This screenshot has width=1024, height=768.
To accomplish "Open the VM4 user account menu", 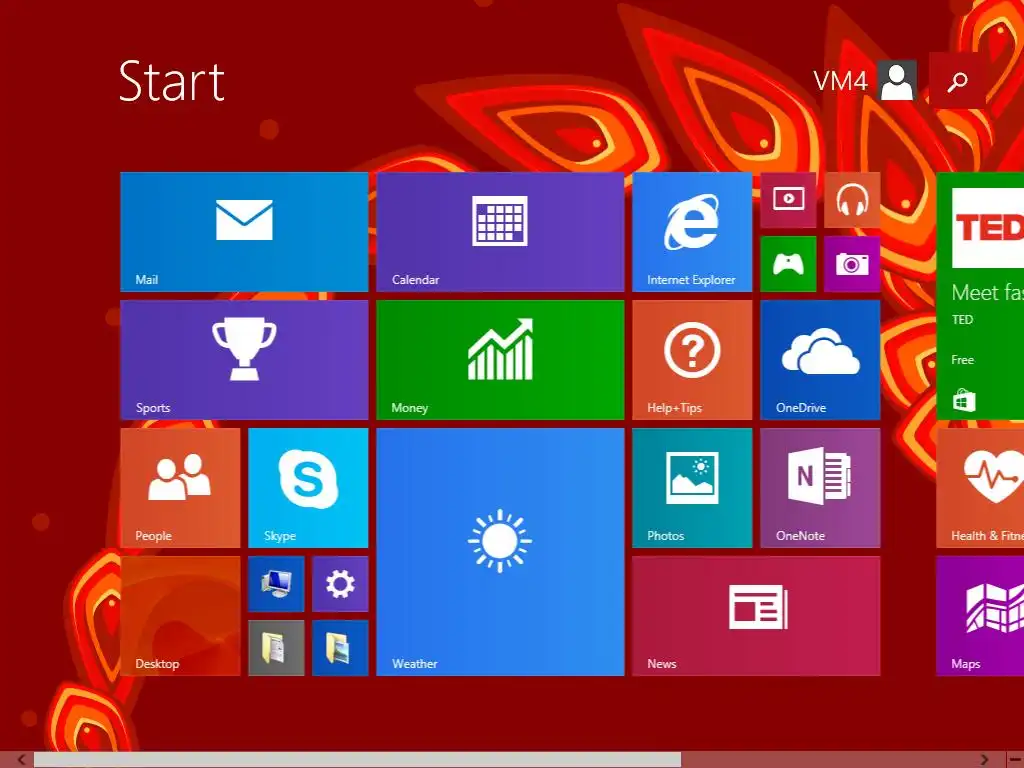I will coord(865,81).
